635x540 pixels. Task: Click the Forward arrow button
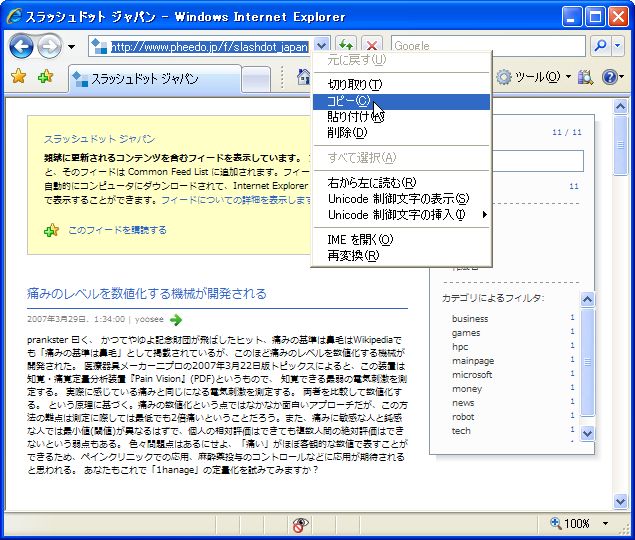49,46
